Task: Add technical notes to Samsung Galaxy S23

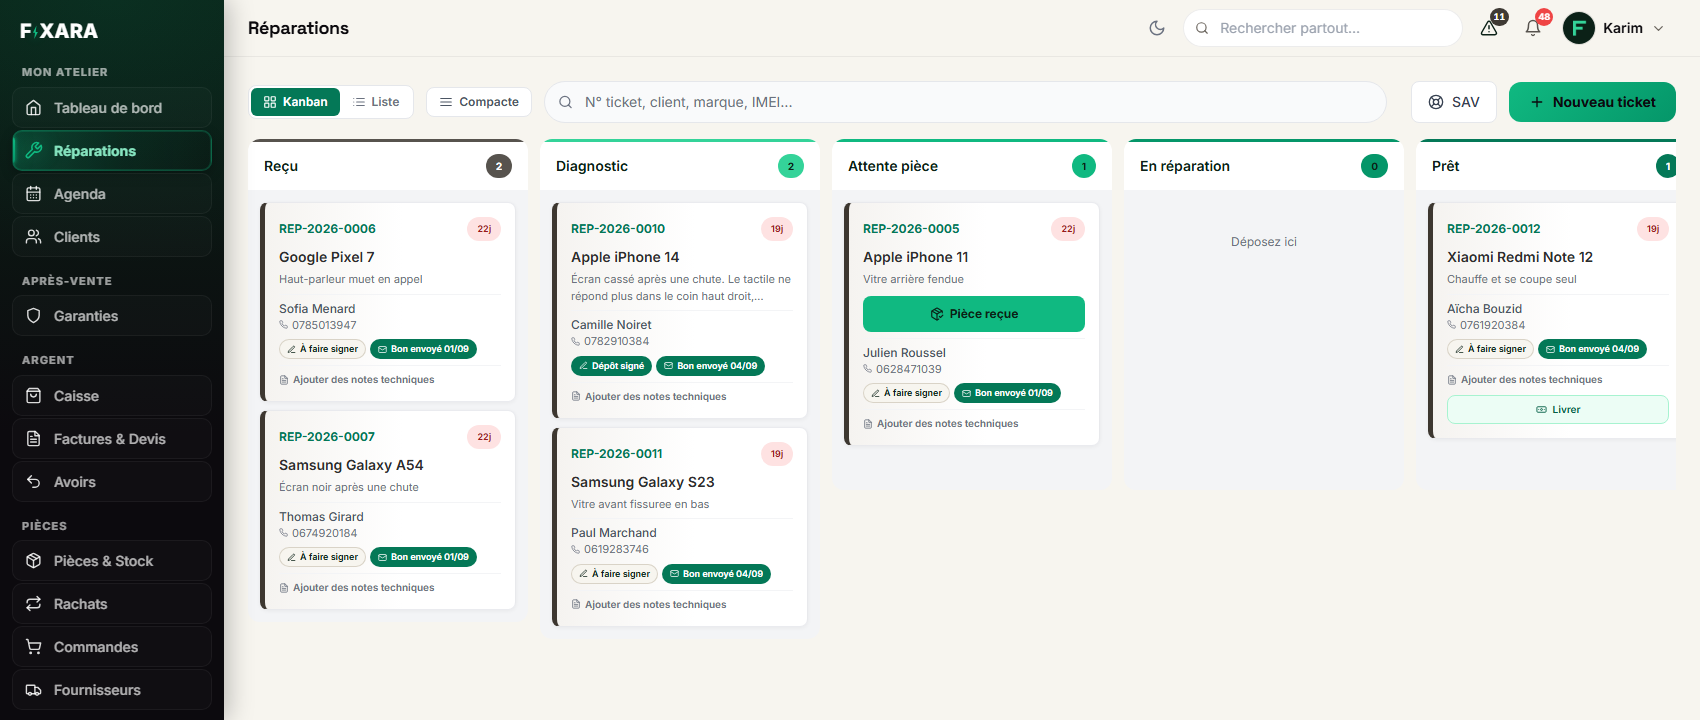Action: tap(649, 605)
